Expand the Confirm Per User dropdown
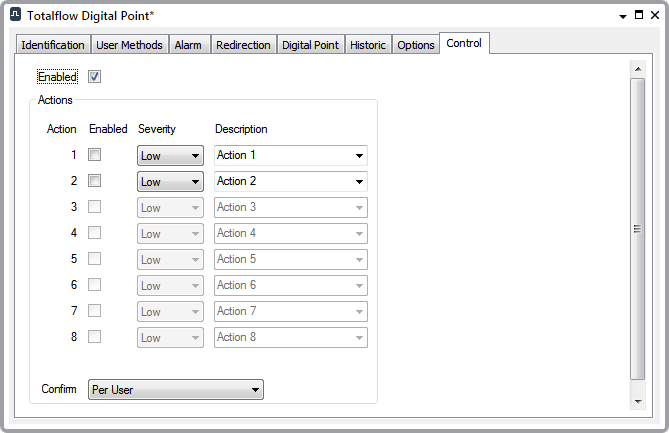The width and height of the screenshot is (669, 433). coord(176,390)
